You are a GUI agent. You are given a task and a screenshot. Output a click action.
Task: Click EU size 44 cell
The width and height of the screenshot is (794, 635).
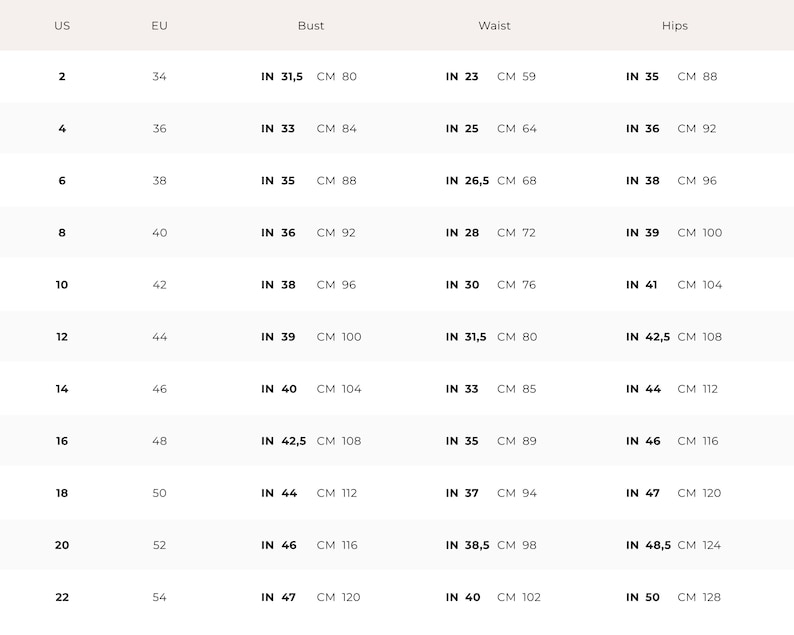pos(159,337)
